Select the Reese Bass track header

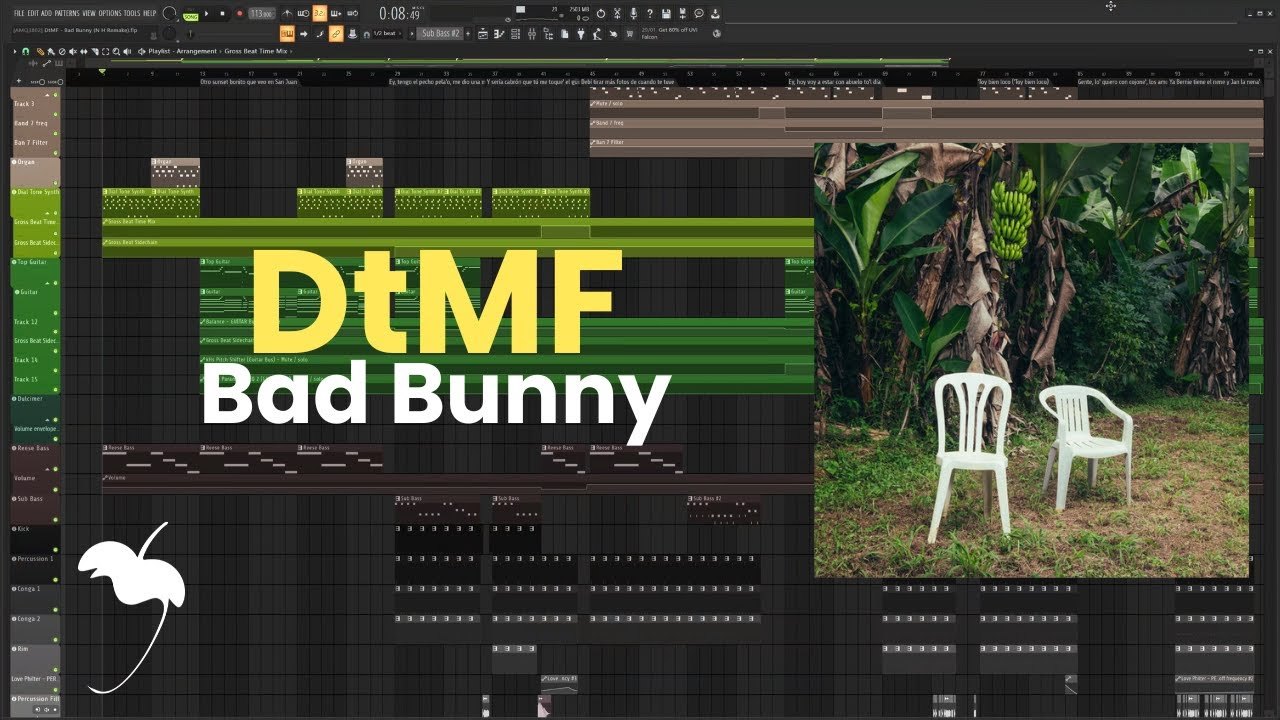point(35,457)
